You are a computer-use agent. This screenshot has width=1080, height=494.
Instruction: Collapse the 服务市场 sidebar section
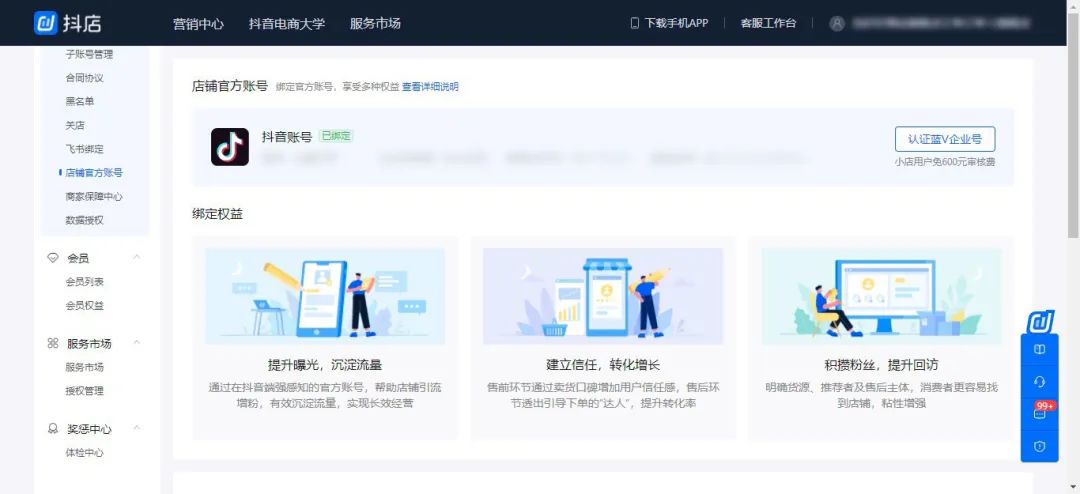pyautogui.click(x=136, y=342)
